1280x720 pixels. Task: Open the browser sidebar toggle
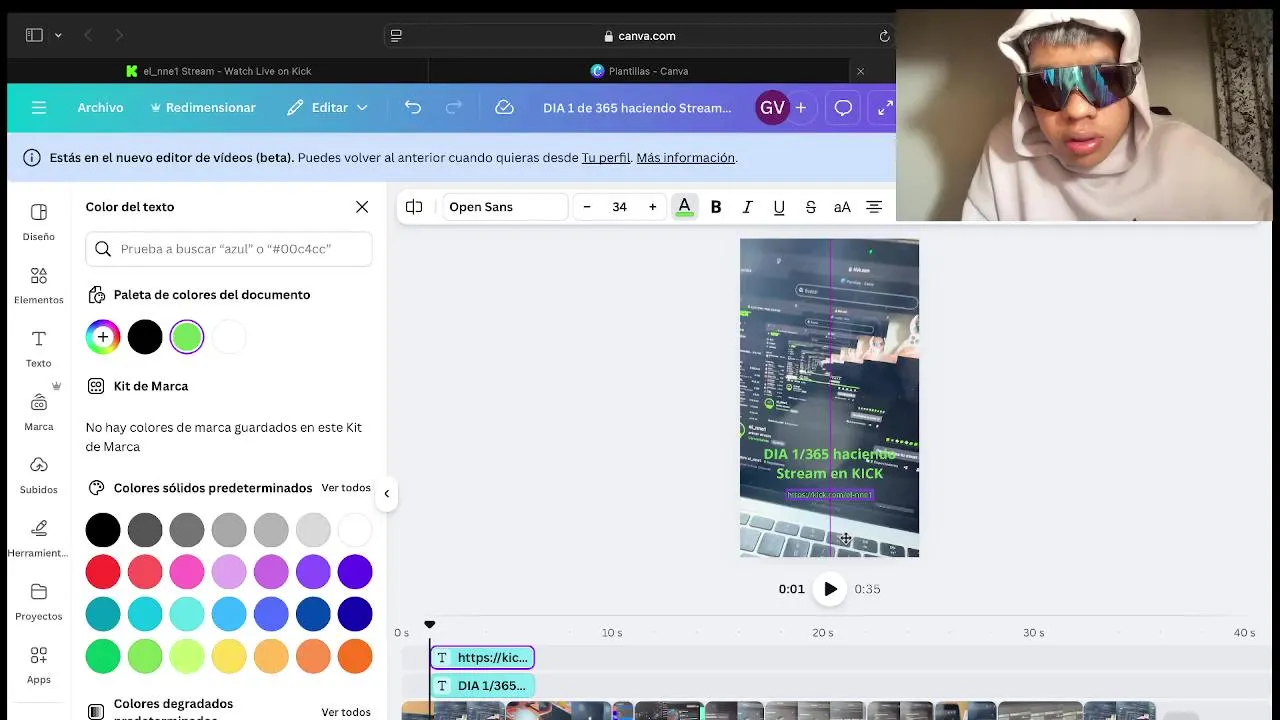coord(34,35)
